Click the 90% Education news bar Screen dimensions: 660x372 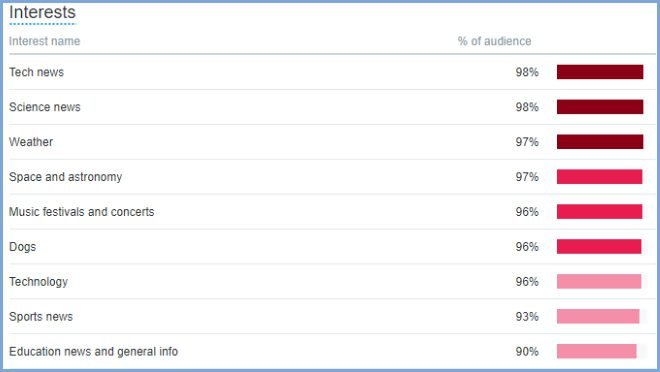coord(596,351)
